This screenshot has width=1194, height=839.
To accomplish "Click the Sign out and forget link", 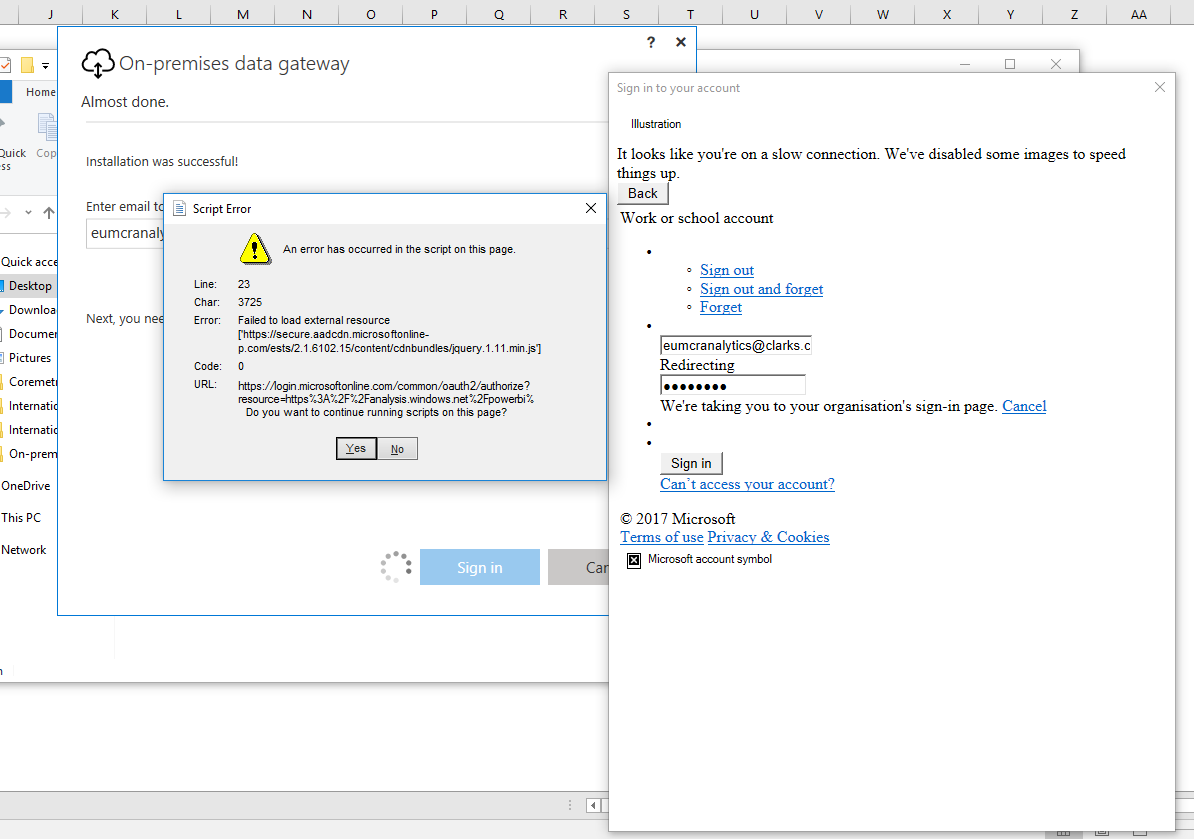I will pos(761,289).
